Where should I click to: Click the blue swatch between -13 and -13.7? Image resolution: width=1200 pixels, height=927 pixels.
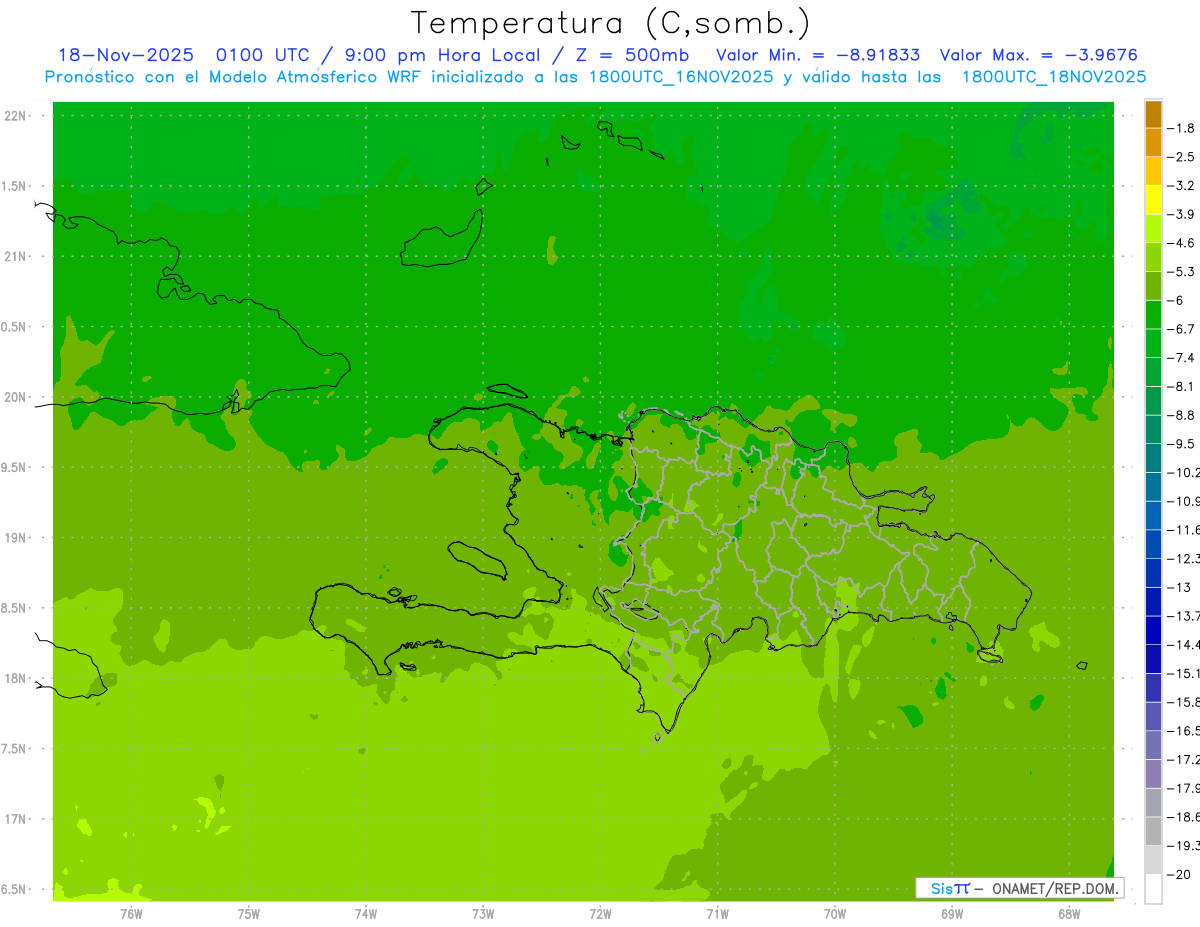(x=1153, y=601)
